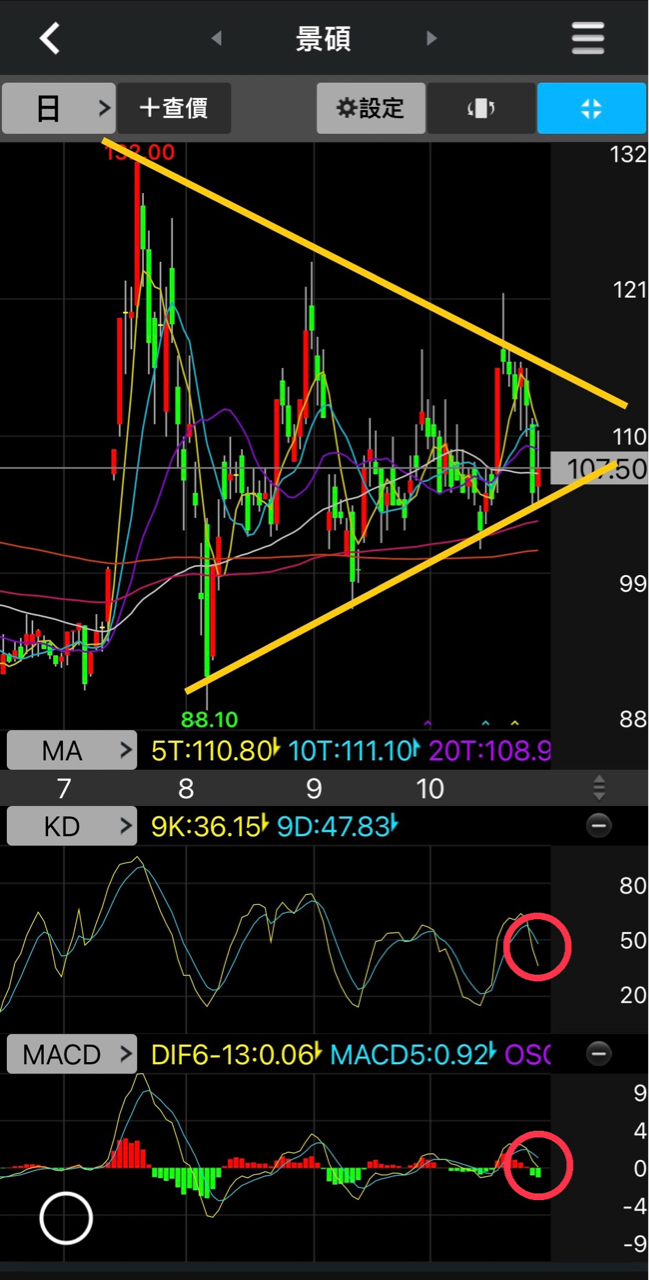Open the 設定 settings button

[x=371, y=109]
